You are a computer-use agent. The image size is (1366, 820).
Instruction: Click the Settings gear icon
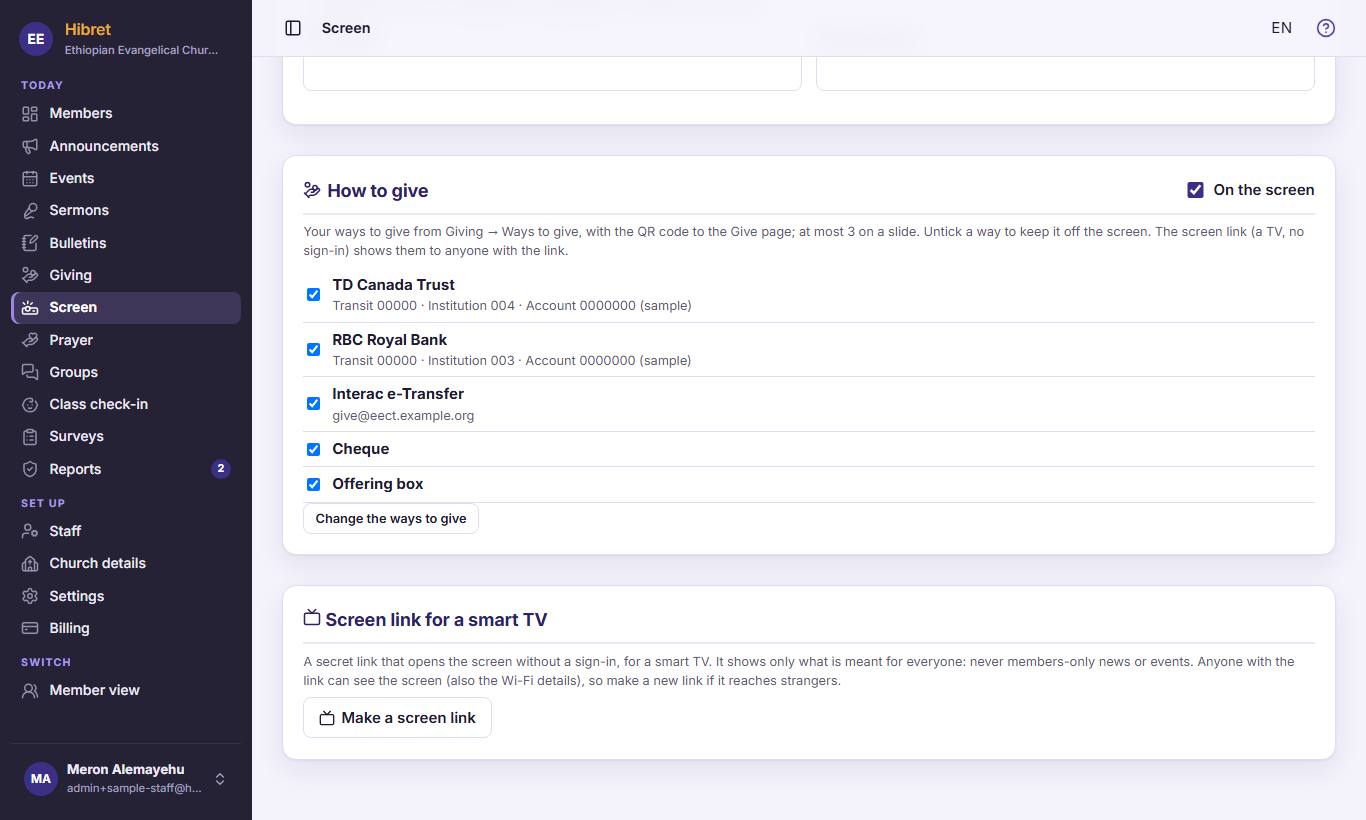point(30,596)
